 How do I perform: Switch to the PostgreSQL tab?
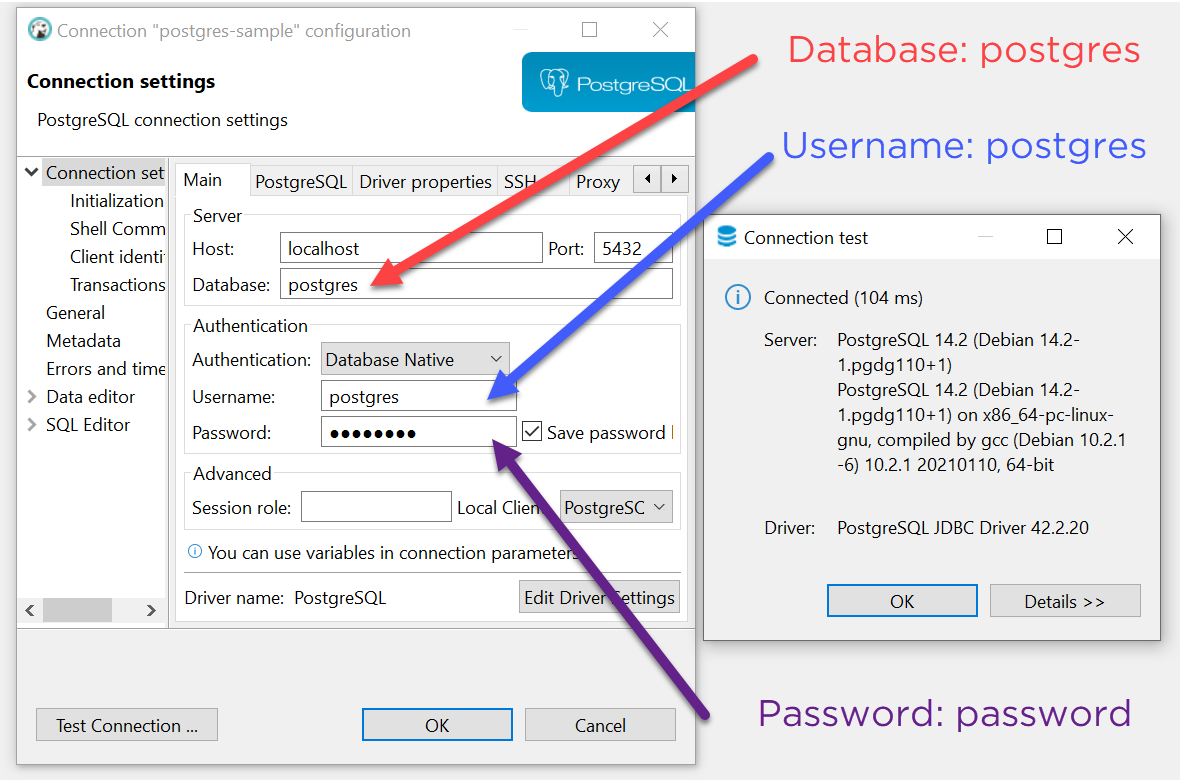click(301, 182)
